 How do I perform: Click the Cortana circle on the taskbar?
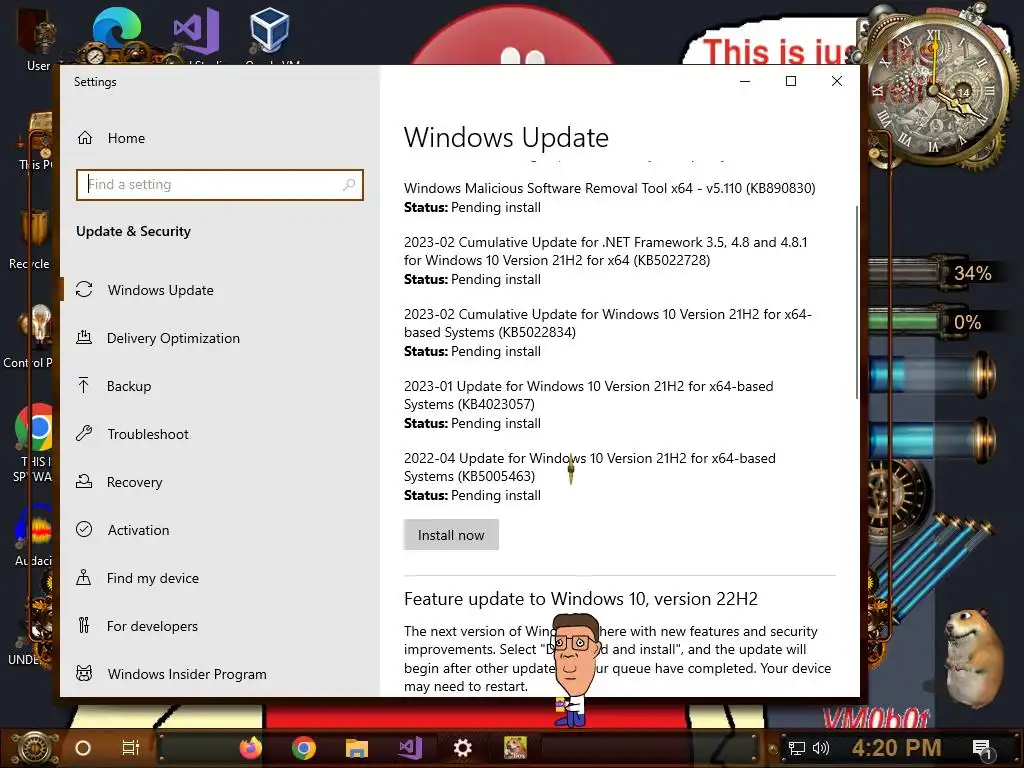point(83,748)
